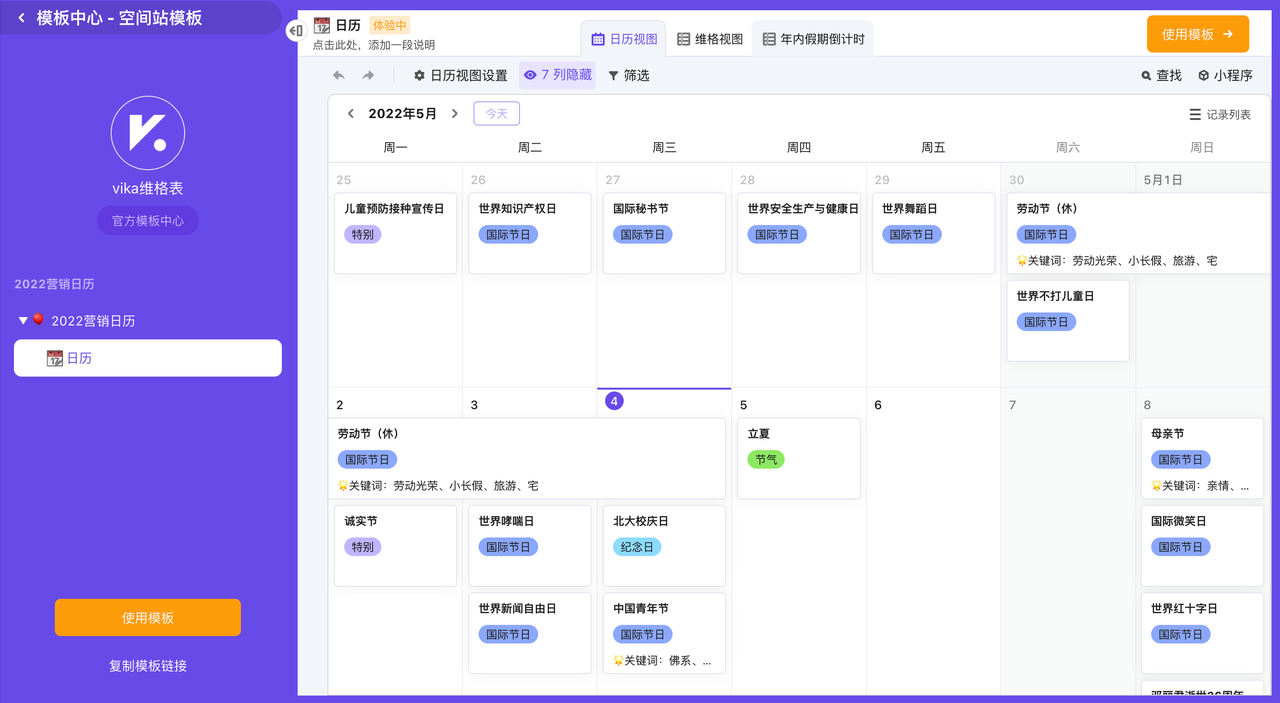The image size is (1280, 703).
Task: Click the undo arrow icon
Action: tap(339, 76)
